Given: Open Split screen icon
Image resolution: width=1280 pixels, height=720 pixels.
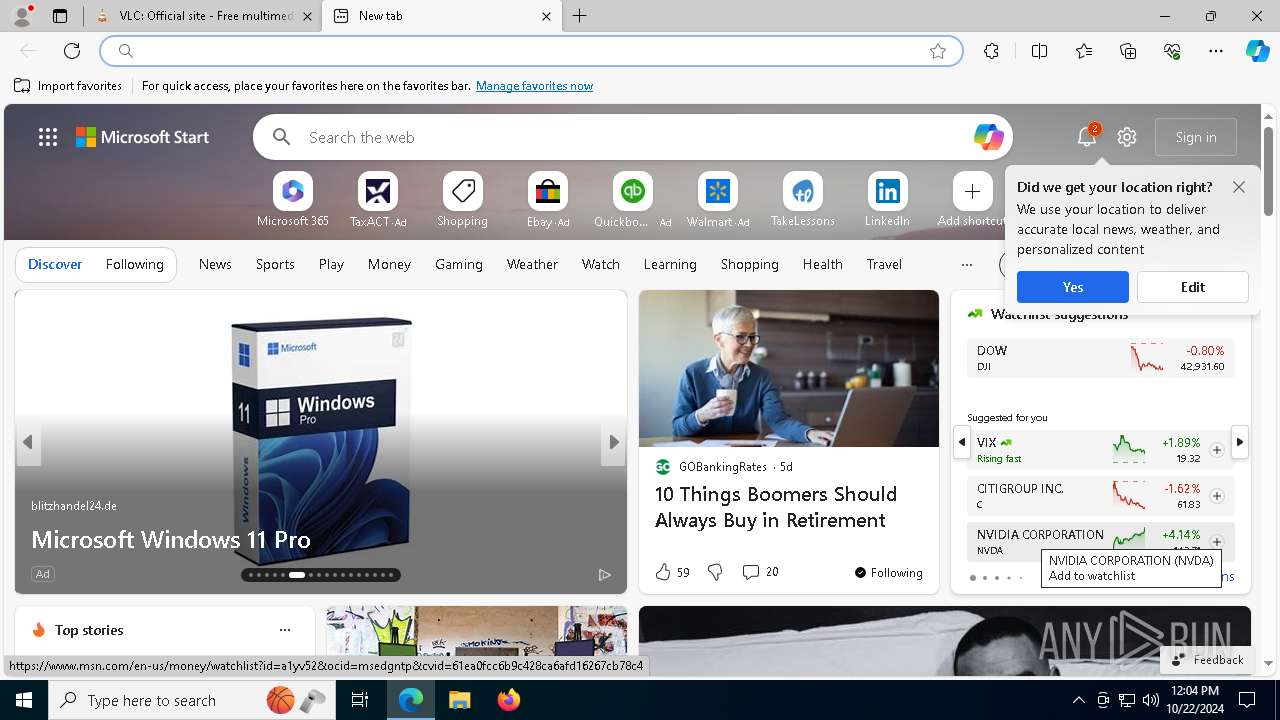Looking at the screenshot, I should click(x=1039, y=51).
